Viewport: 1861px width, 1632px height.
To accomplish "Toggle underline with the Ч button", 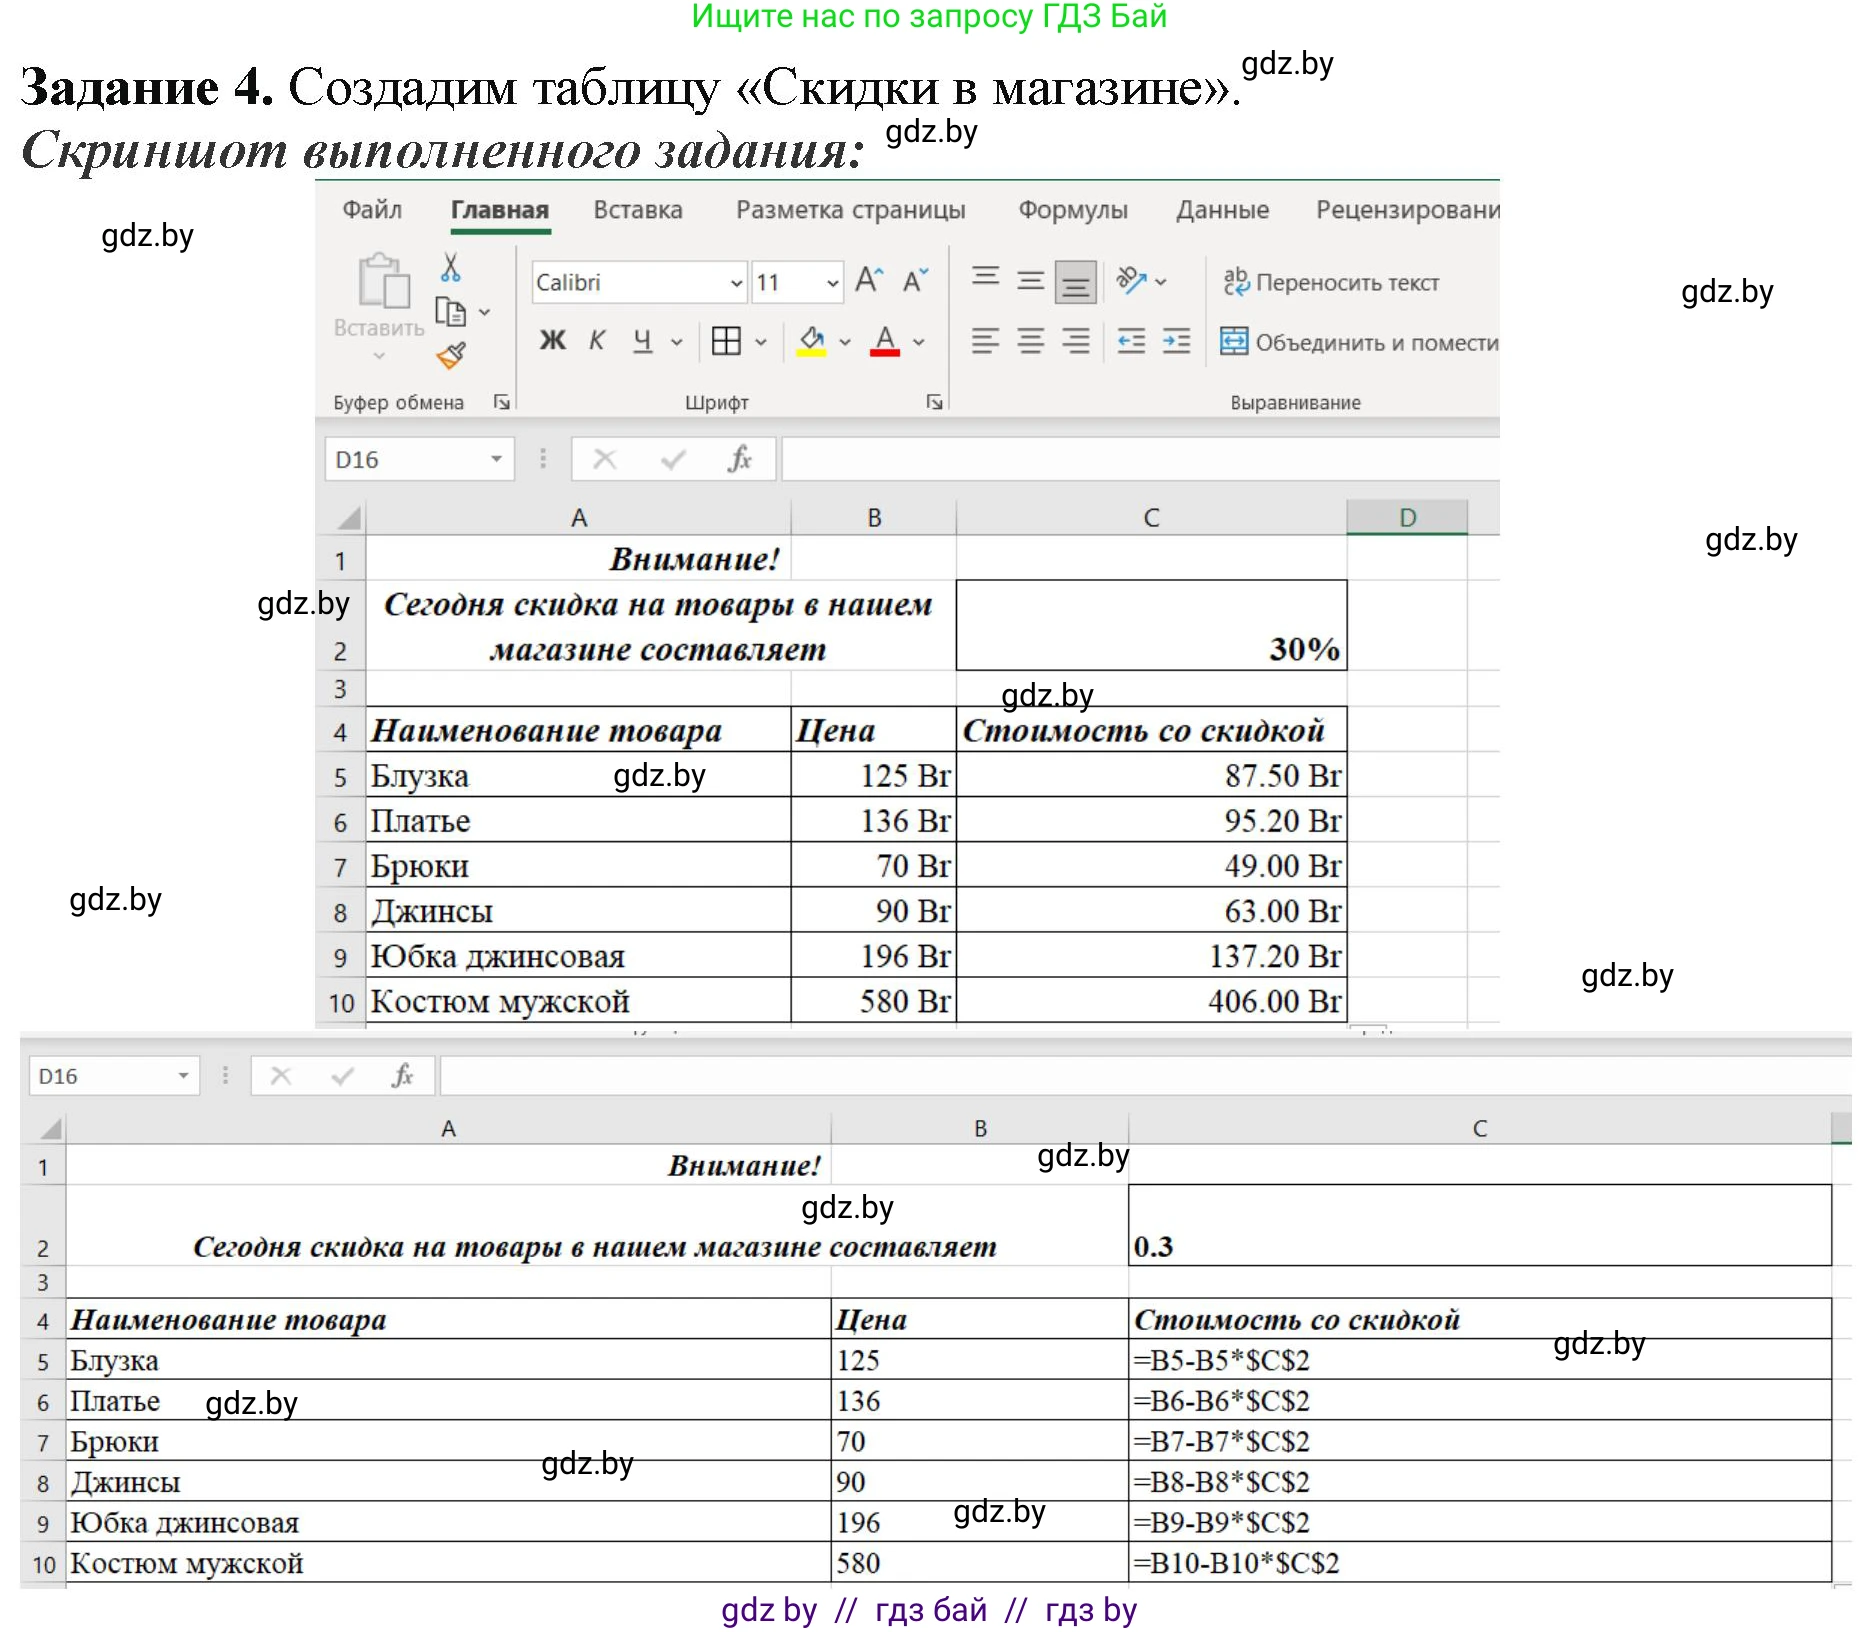I will (645, 341).
